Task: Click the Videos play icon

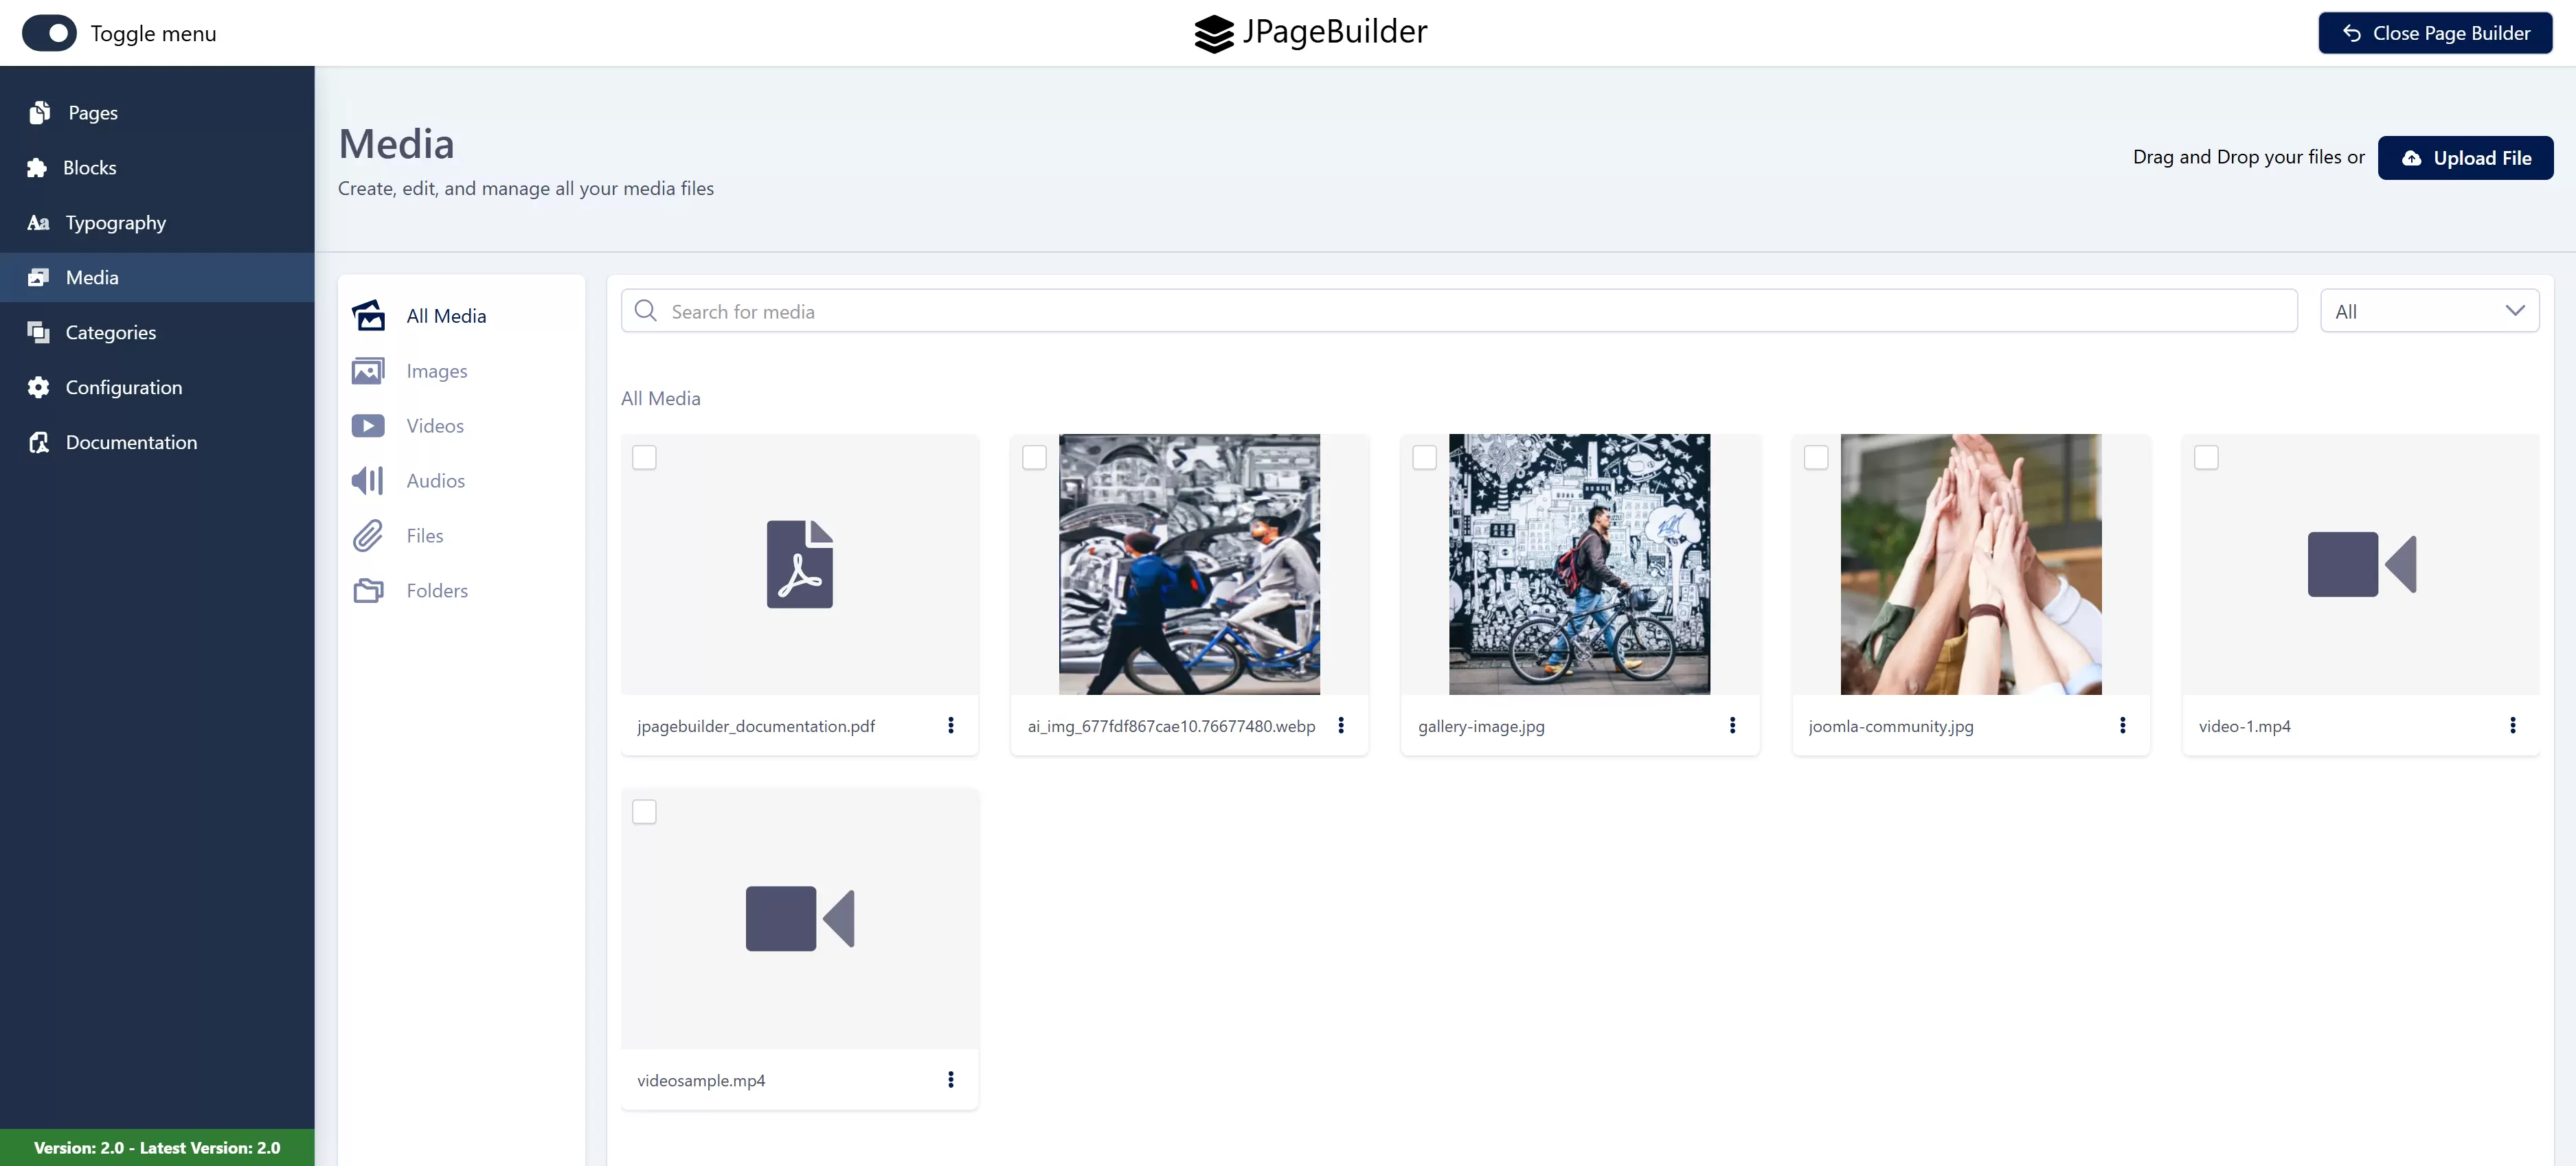Action: click(x=368, y=425)
